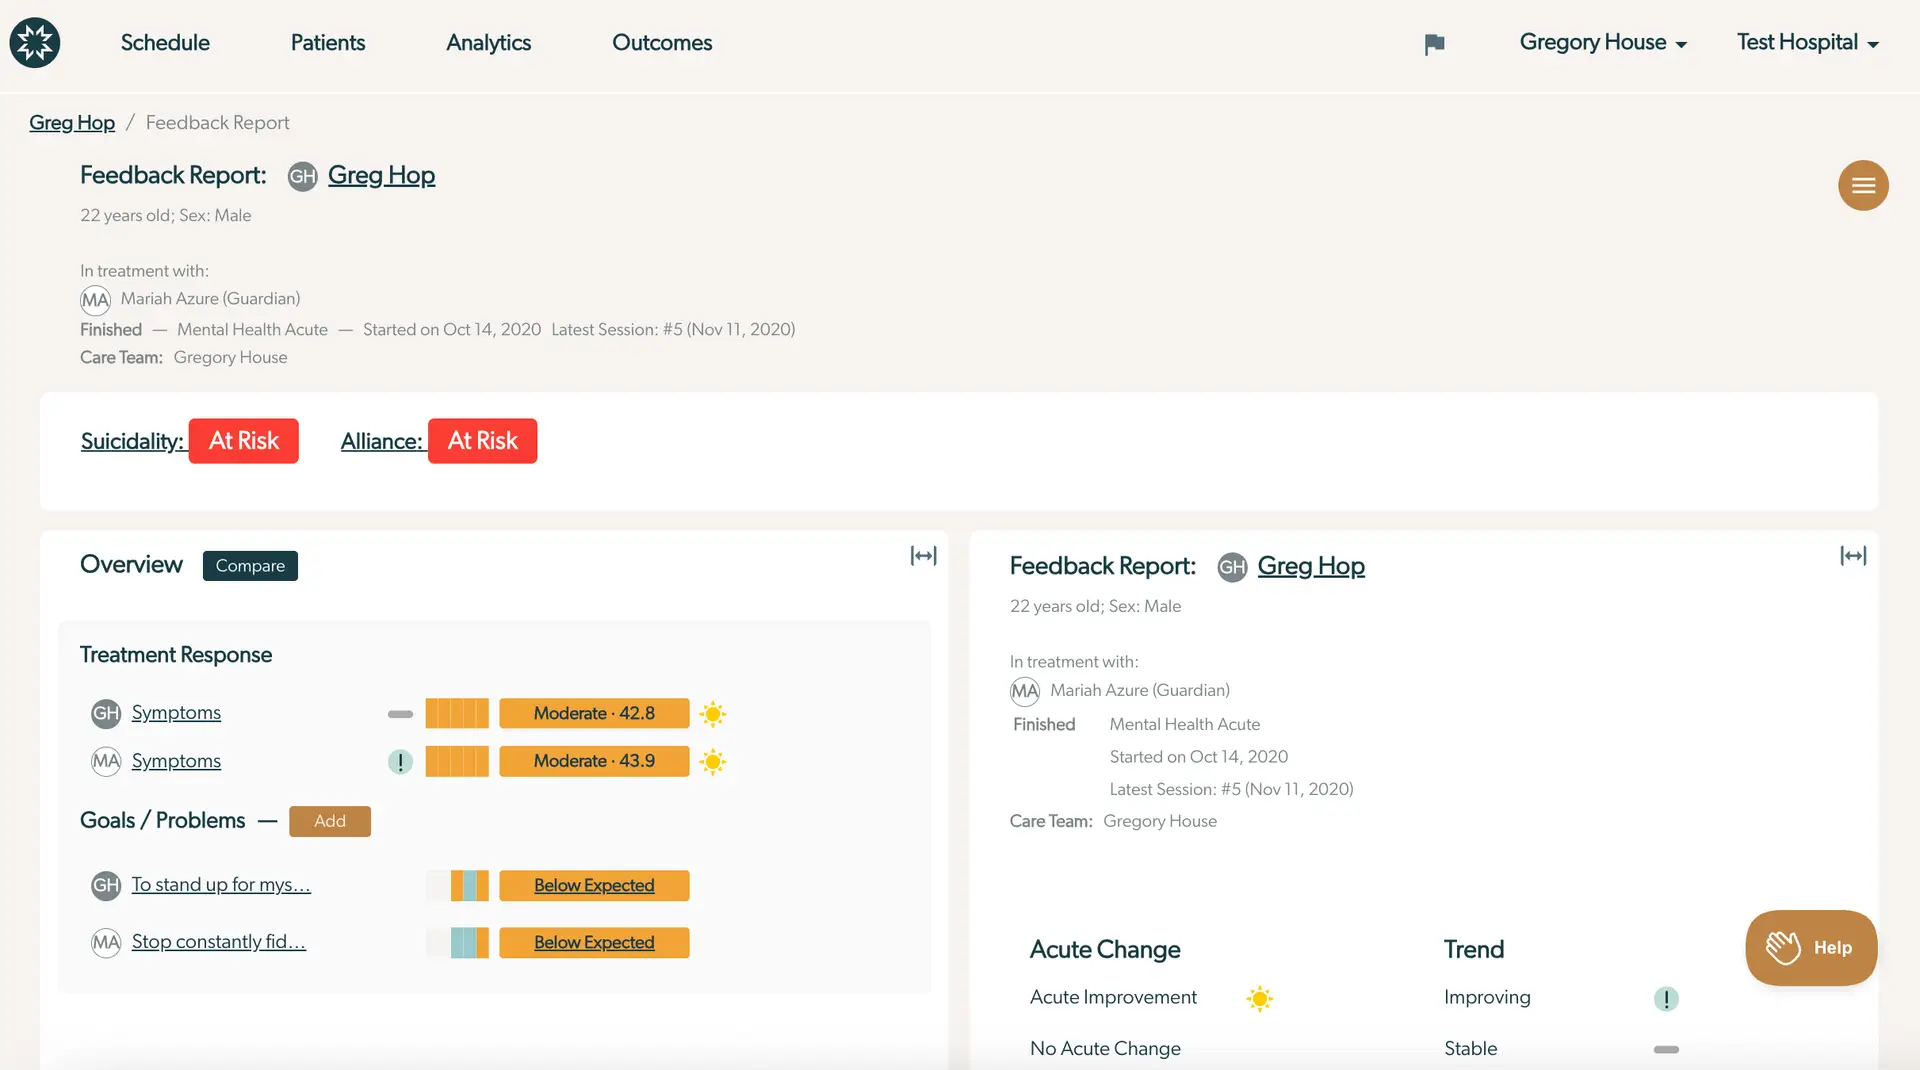Viewport: 1920px width, 1070px height.
Task: Click the orange severity bar for Symptoms
Action: click(457, 713)
